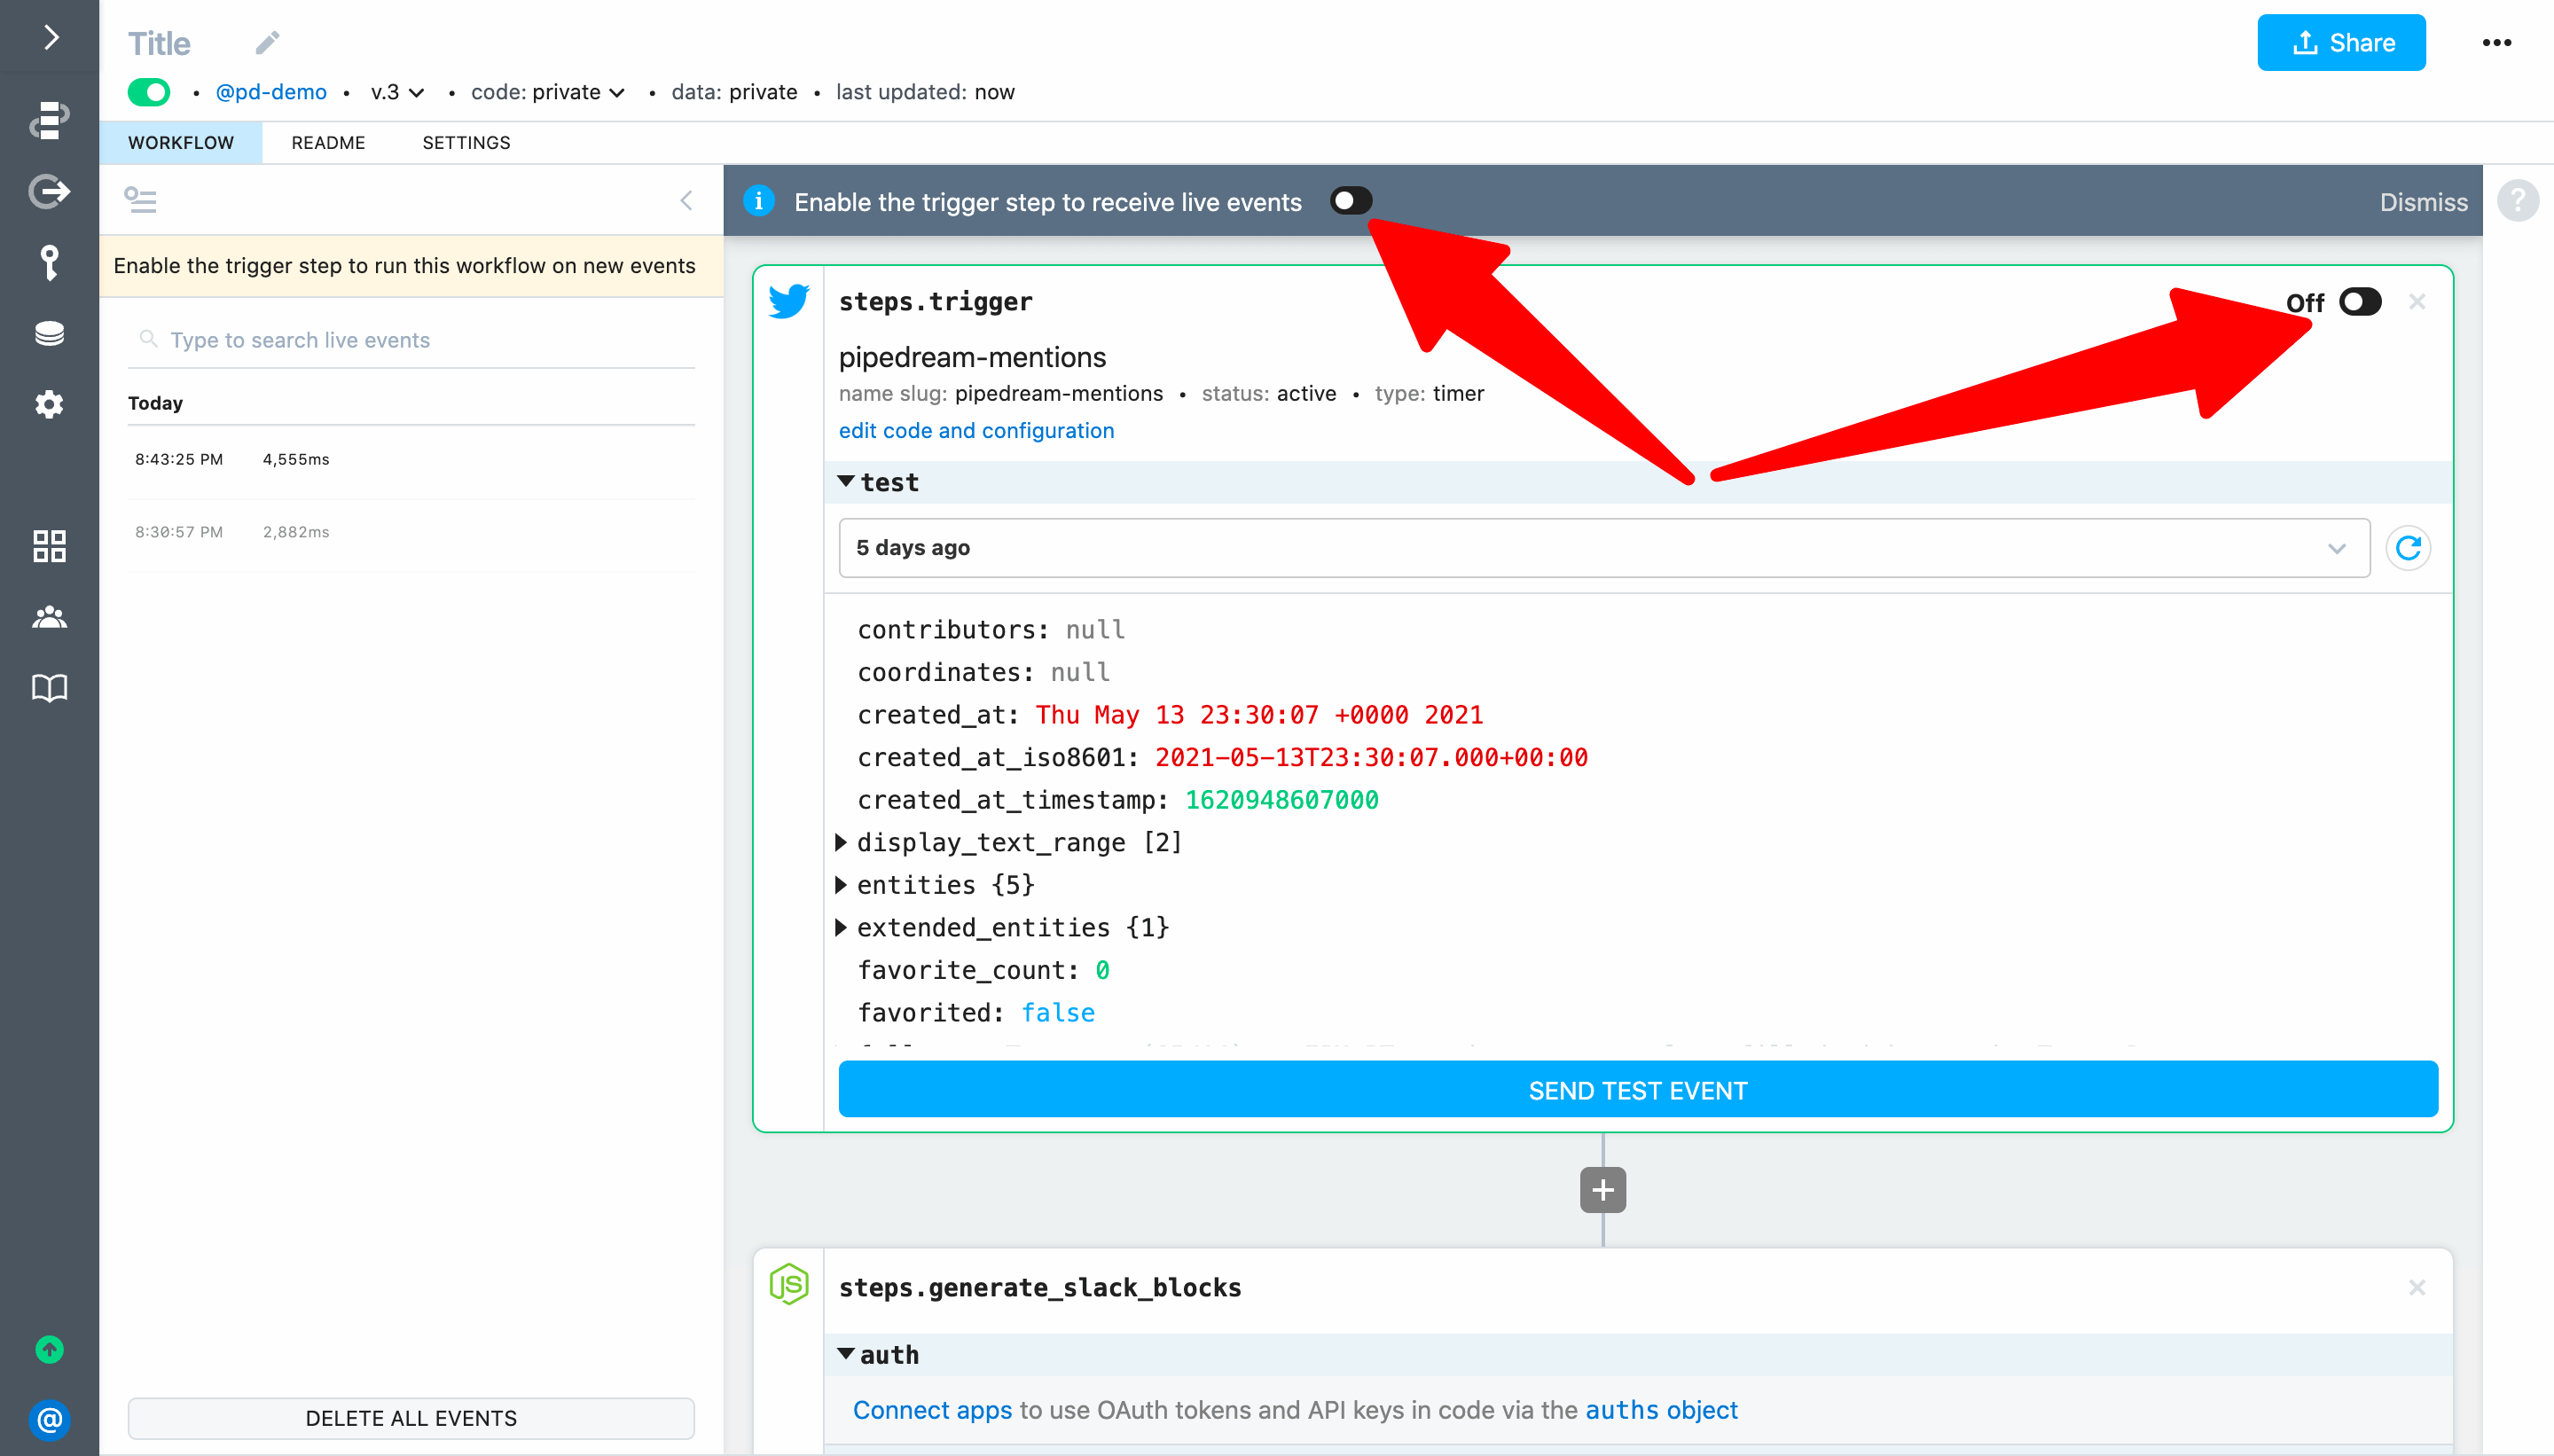Open the event sources arrow icon
The width and height of the screenshot is (2554, 1456).
49,191
